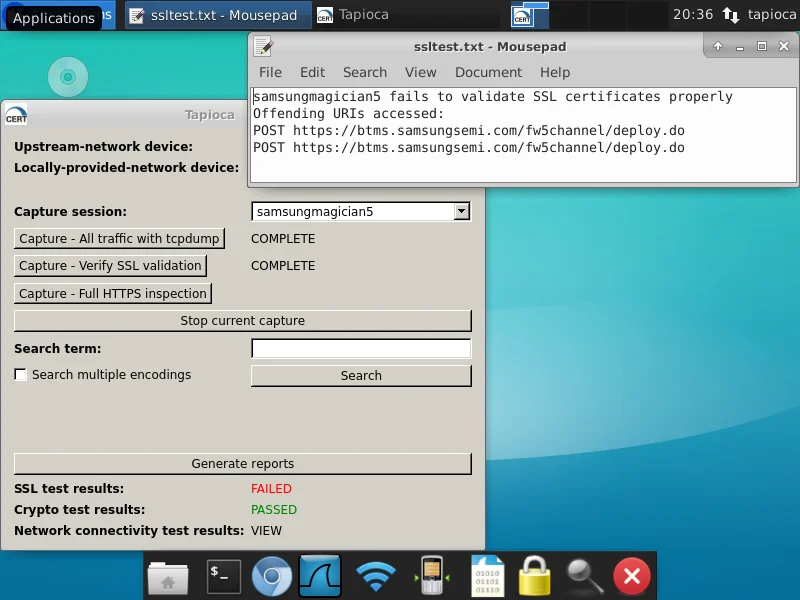This screenshot has height=600, width=800.
Task: Open Mousepad's Document menu
Action: (x=488, y=72)
